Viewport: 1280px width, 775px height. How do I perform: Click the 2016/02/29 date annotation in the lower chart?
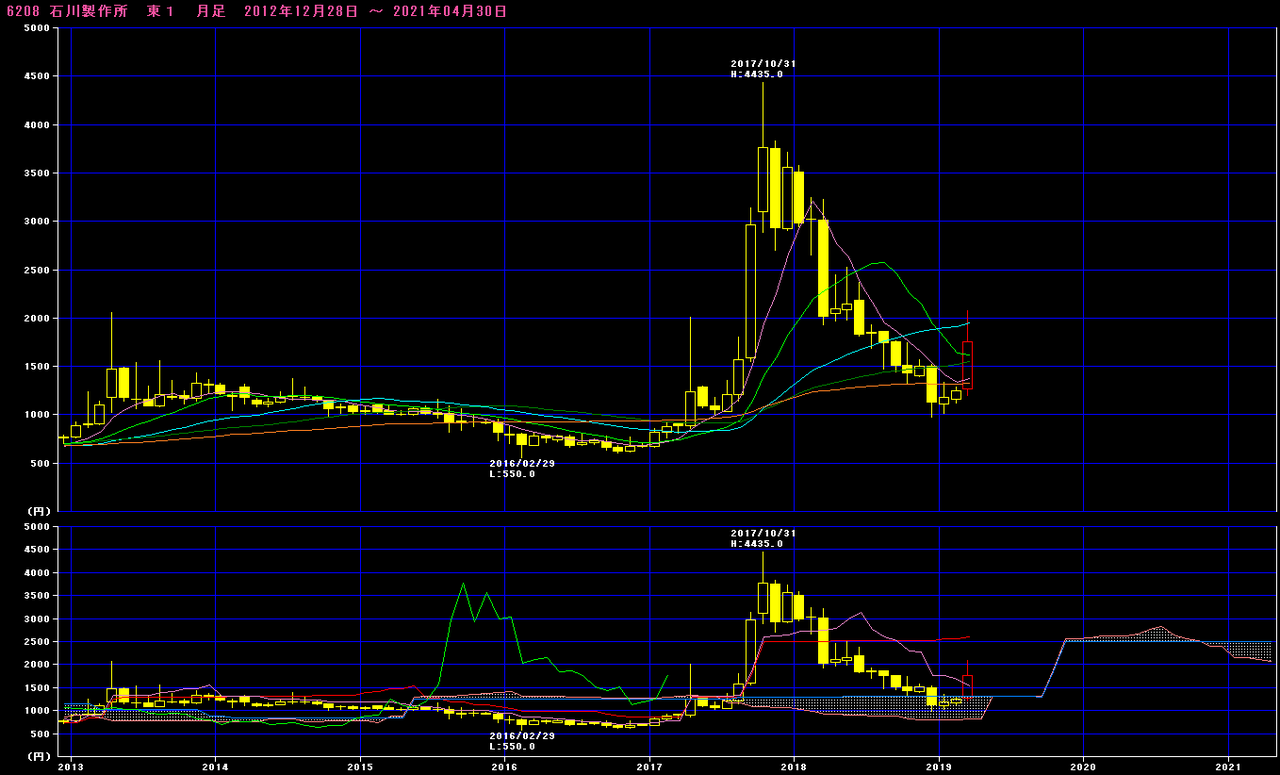(x=522, y=735)
